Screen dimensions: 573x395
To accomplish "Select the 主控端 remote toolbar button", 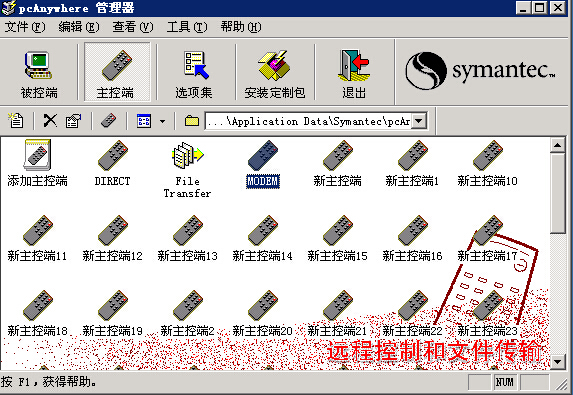I will [117, 72].
